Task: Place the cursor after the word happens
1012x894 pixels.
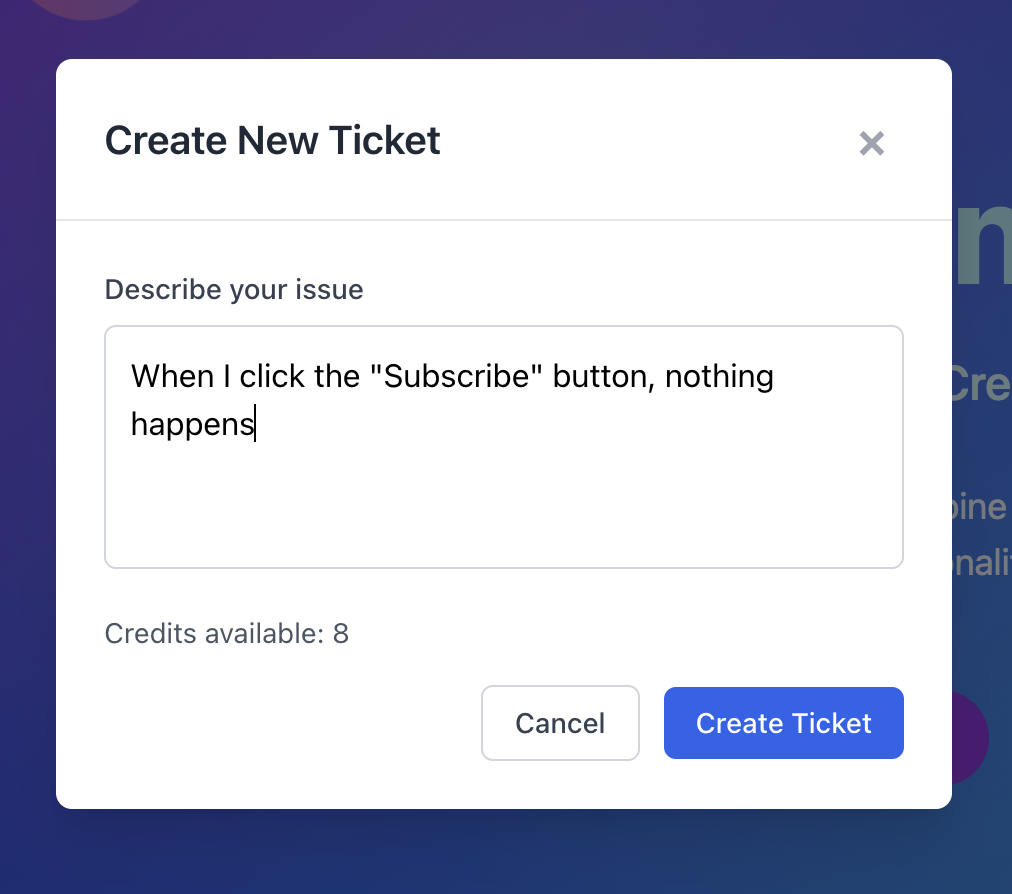Action: pos(257,423)
